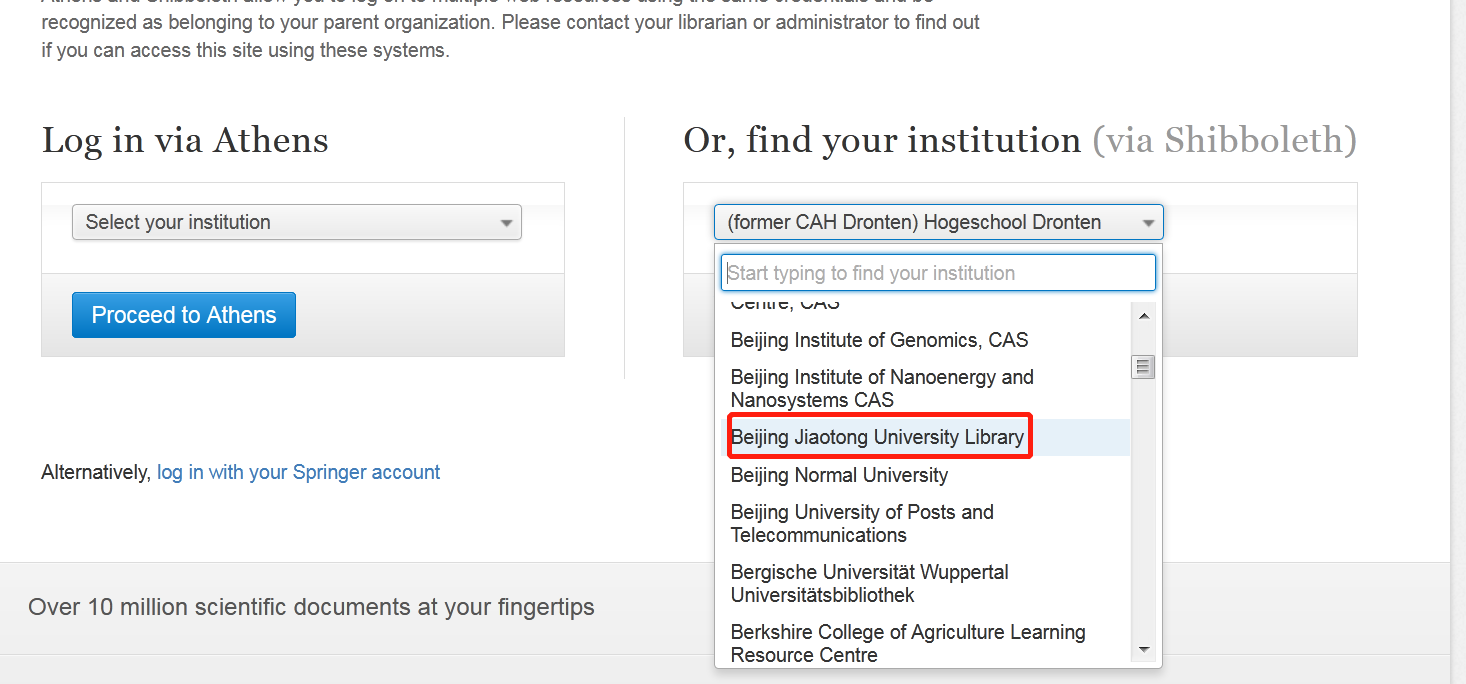Pick Beijing Normal University option
The width and height of the screenshot is (1466, 684).
click(839, 475)
